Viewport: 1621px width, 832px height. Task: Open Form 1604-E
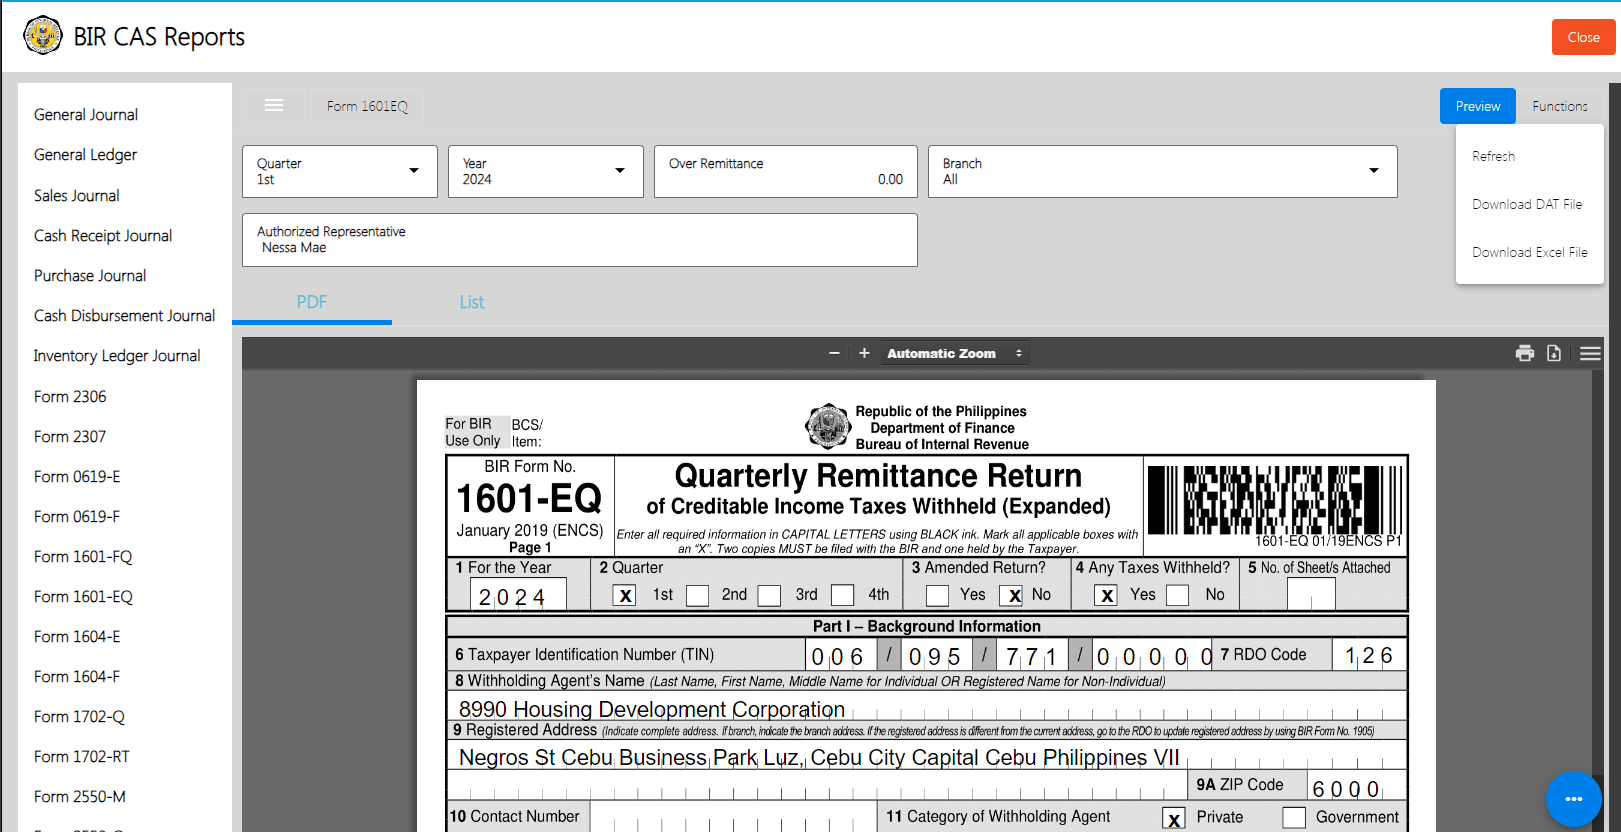coord(77,637)
